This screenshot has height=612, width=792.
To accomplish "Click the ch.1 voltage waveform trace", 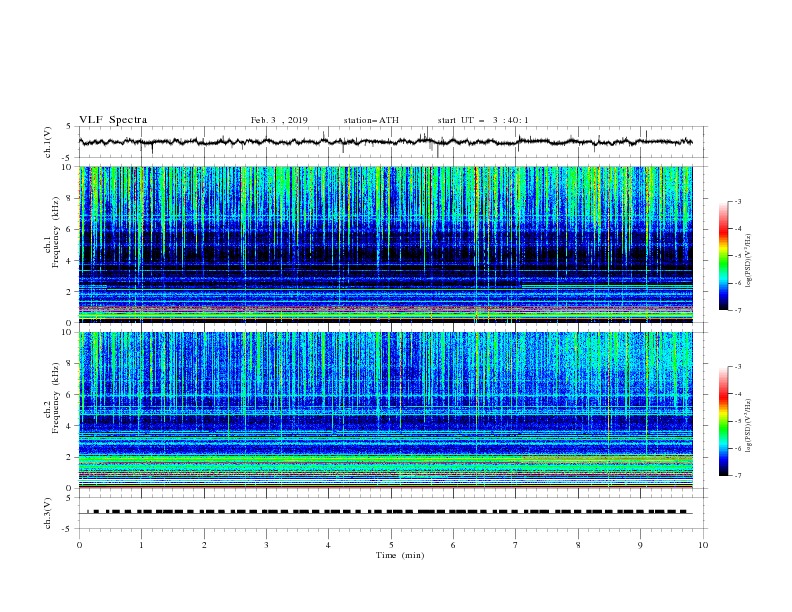I will click(385, 142).
